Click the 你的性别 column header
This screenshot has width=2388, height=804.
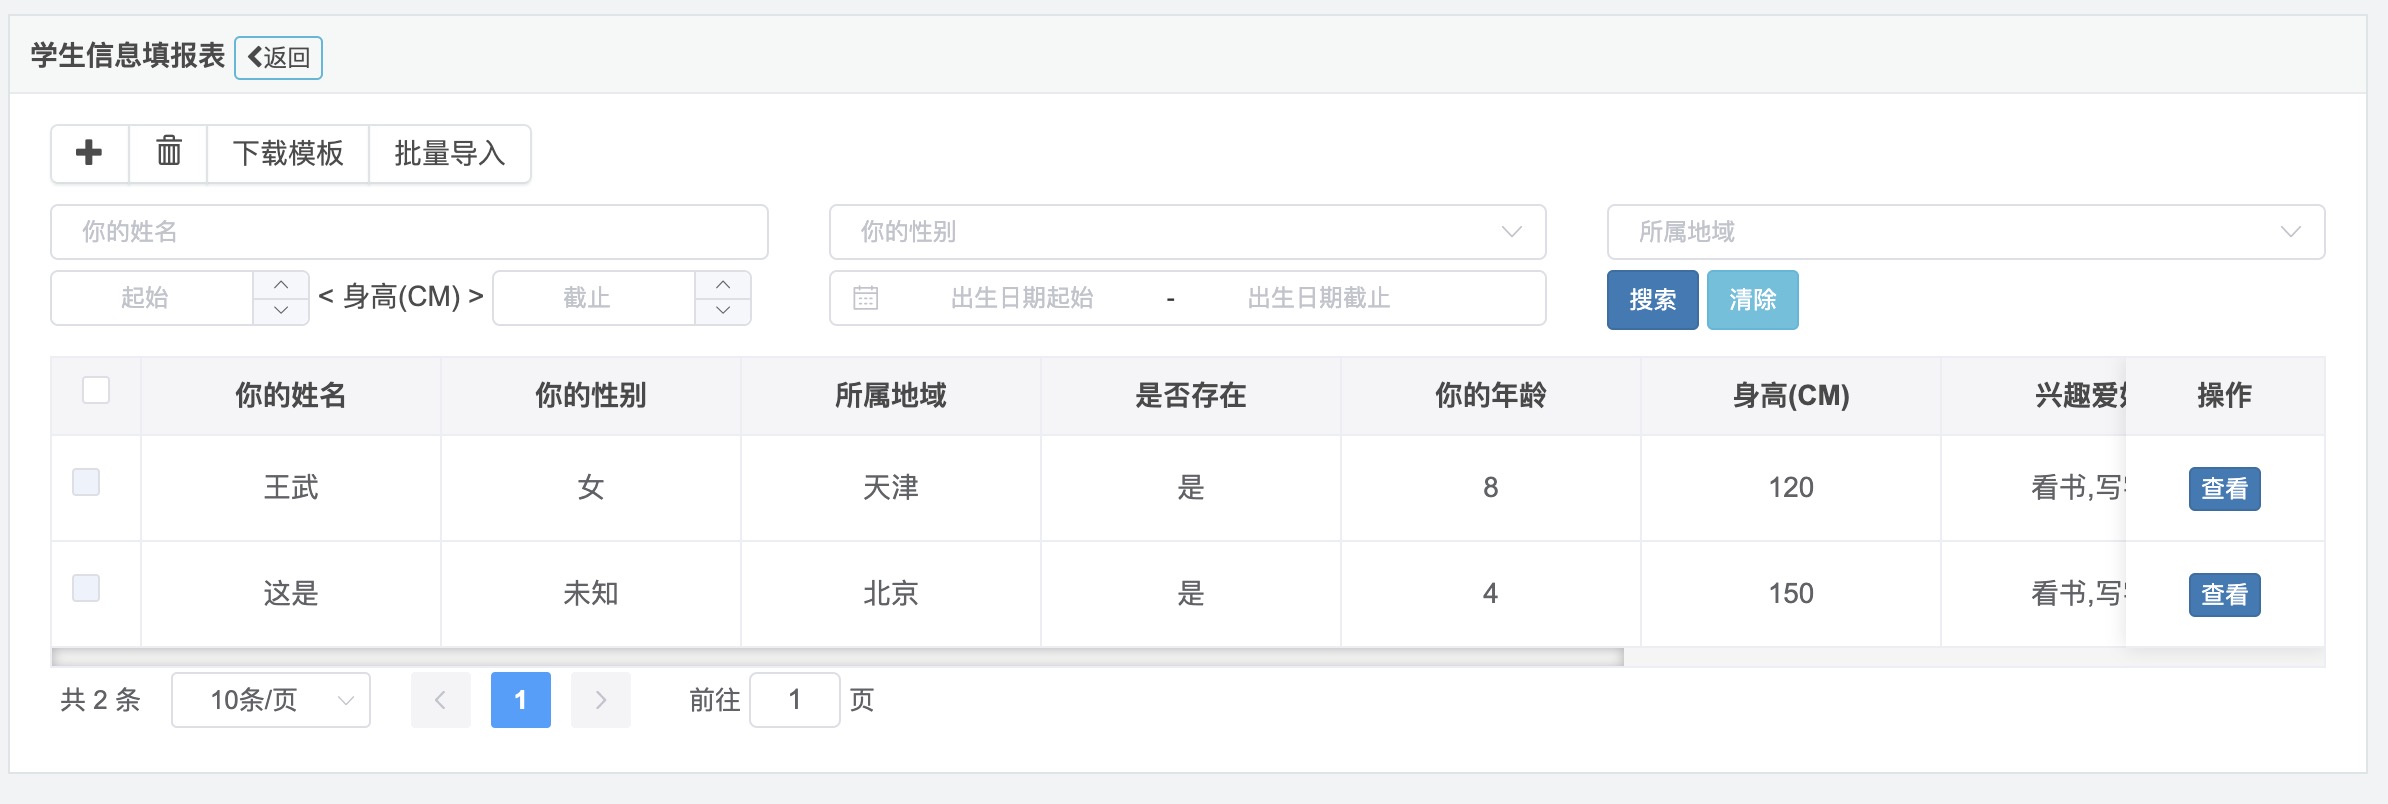point(590,396)
